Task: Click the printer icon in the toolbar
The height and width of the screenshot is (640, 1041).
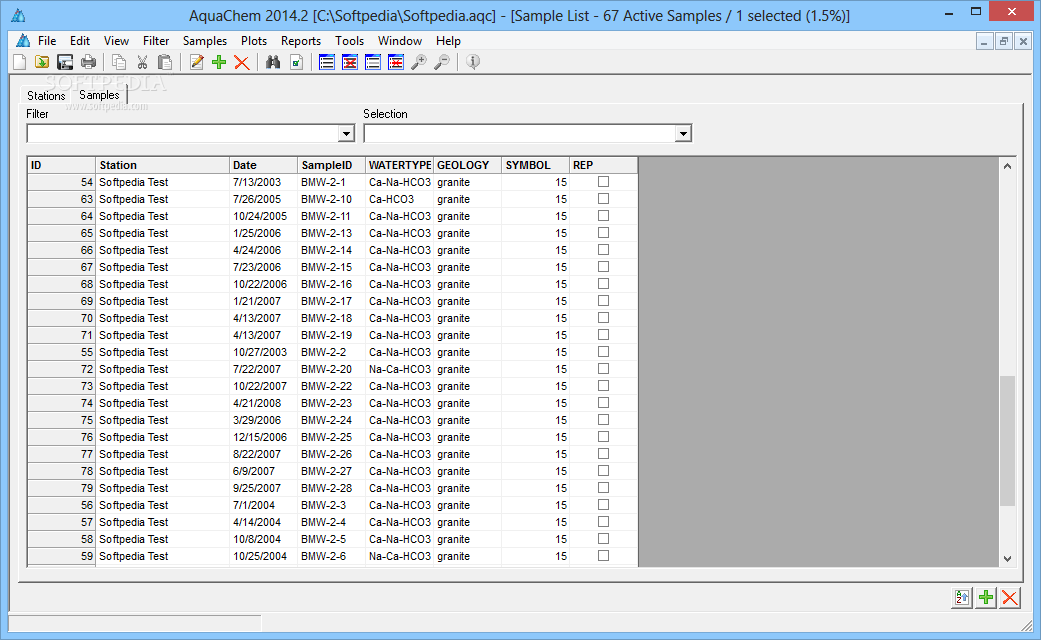Action: point(88,62)
